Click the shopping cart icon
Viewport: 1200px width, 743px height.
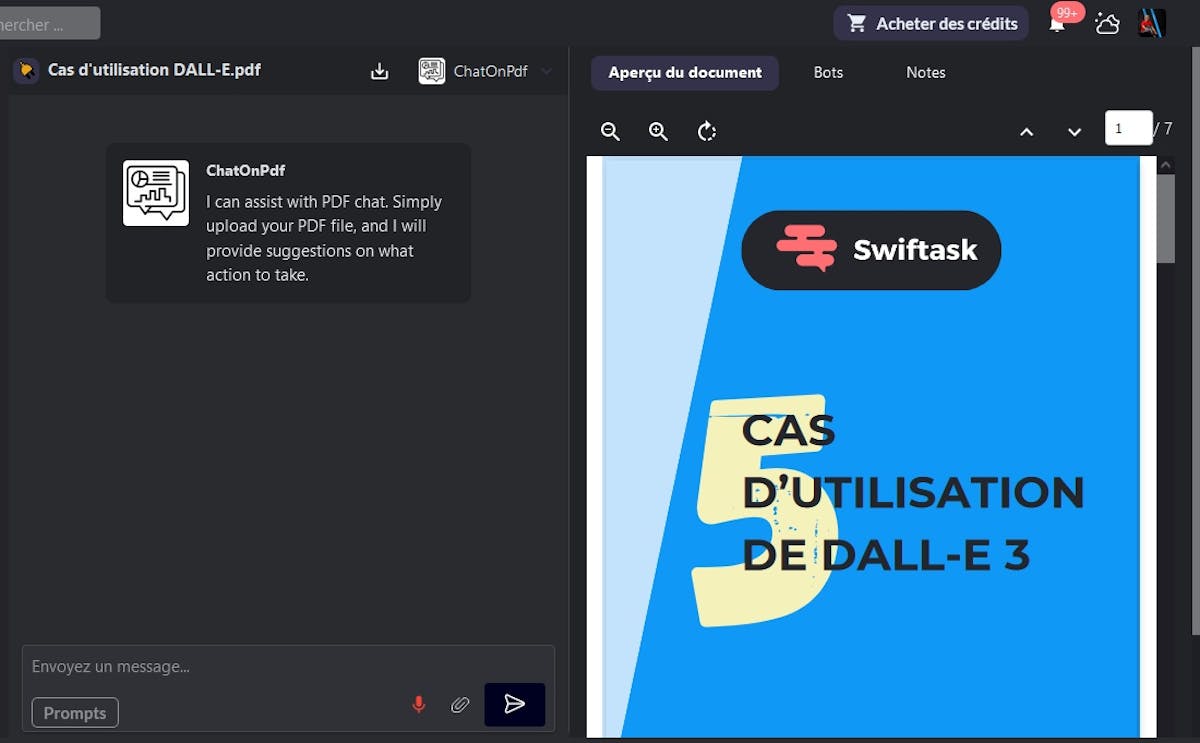tap(856, 23)
